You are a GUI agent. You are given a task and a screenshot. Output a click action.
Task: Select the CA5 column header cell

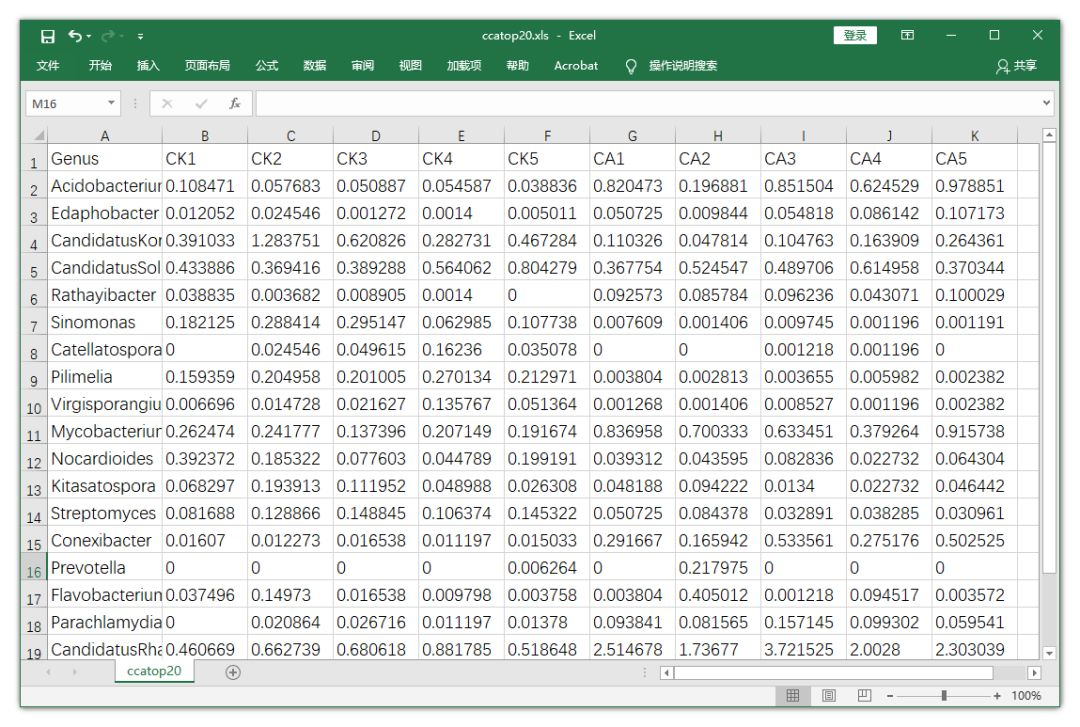(974, 158)
